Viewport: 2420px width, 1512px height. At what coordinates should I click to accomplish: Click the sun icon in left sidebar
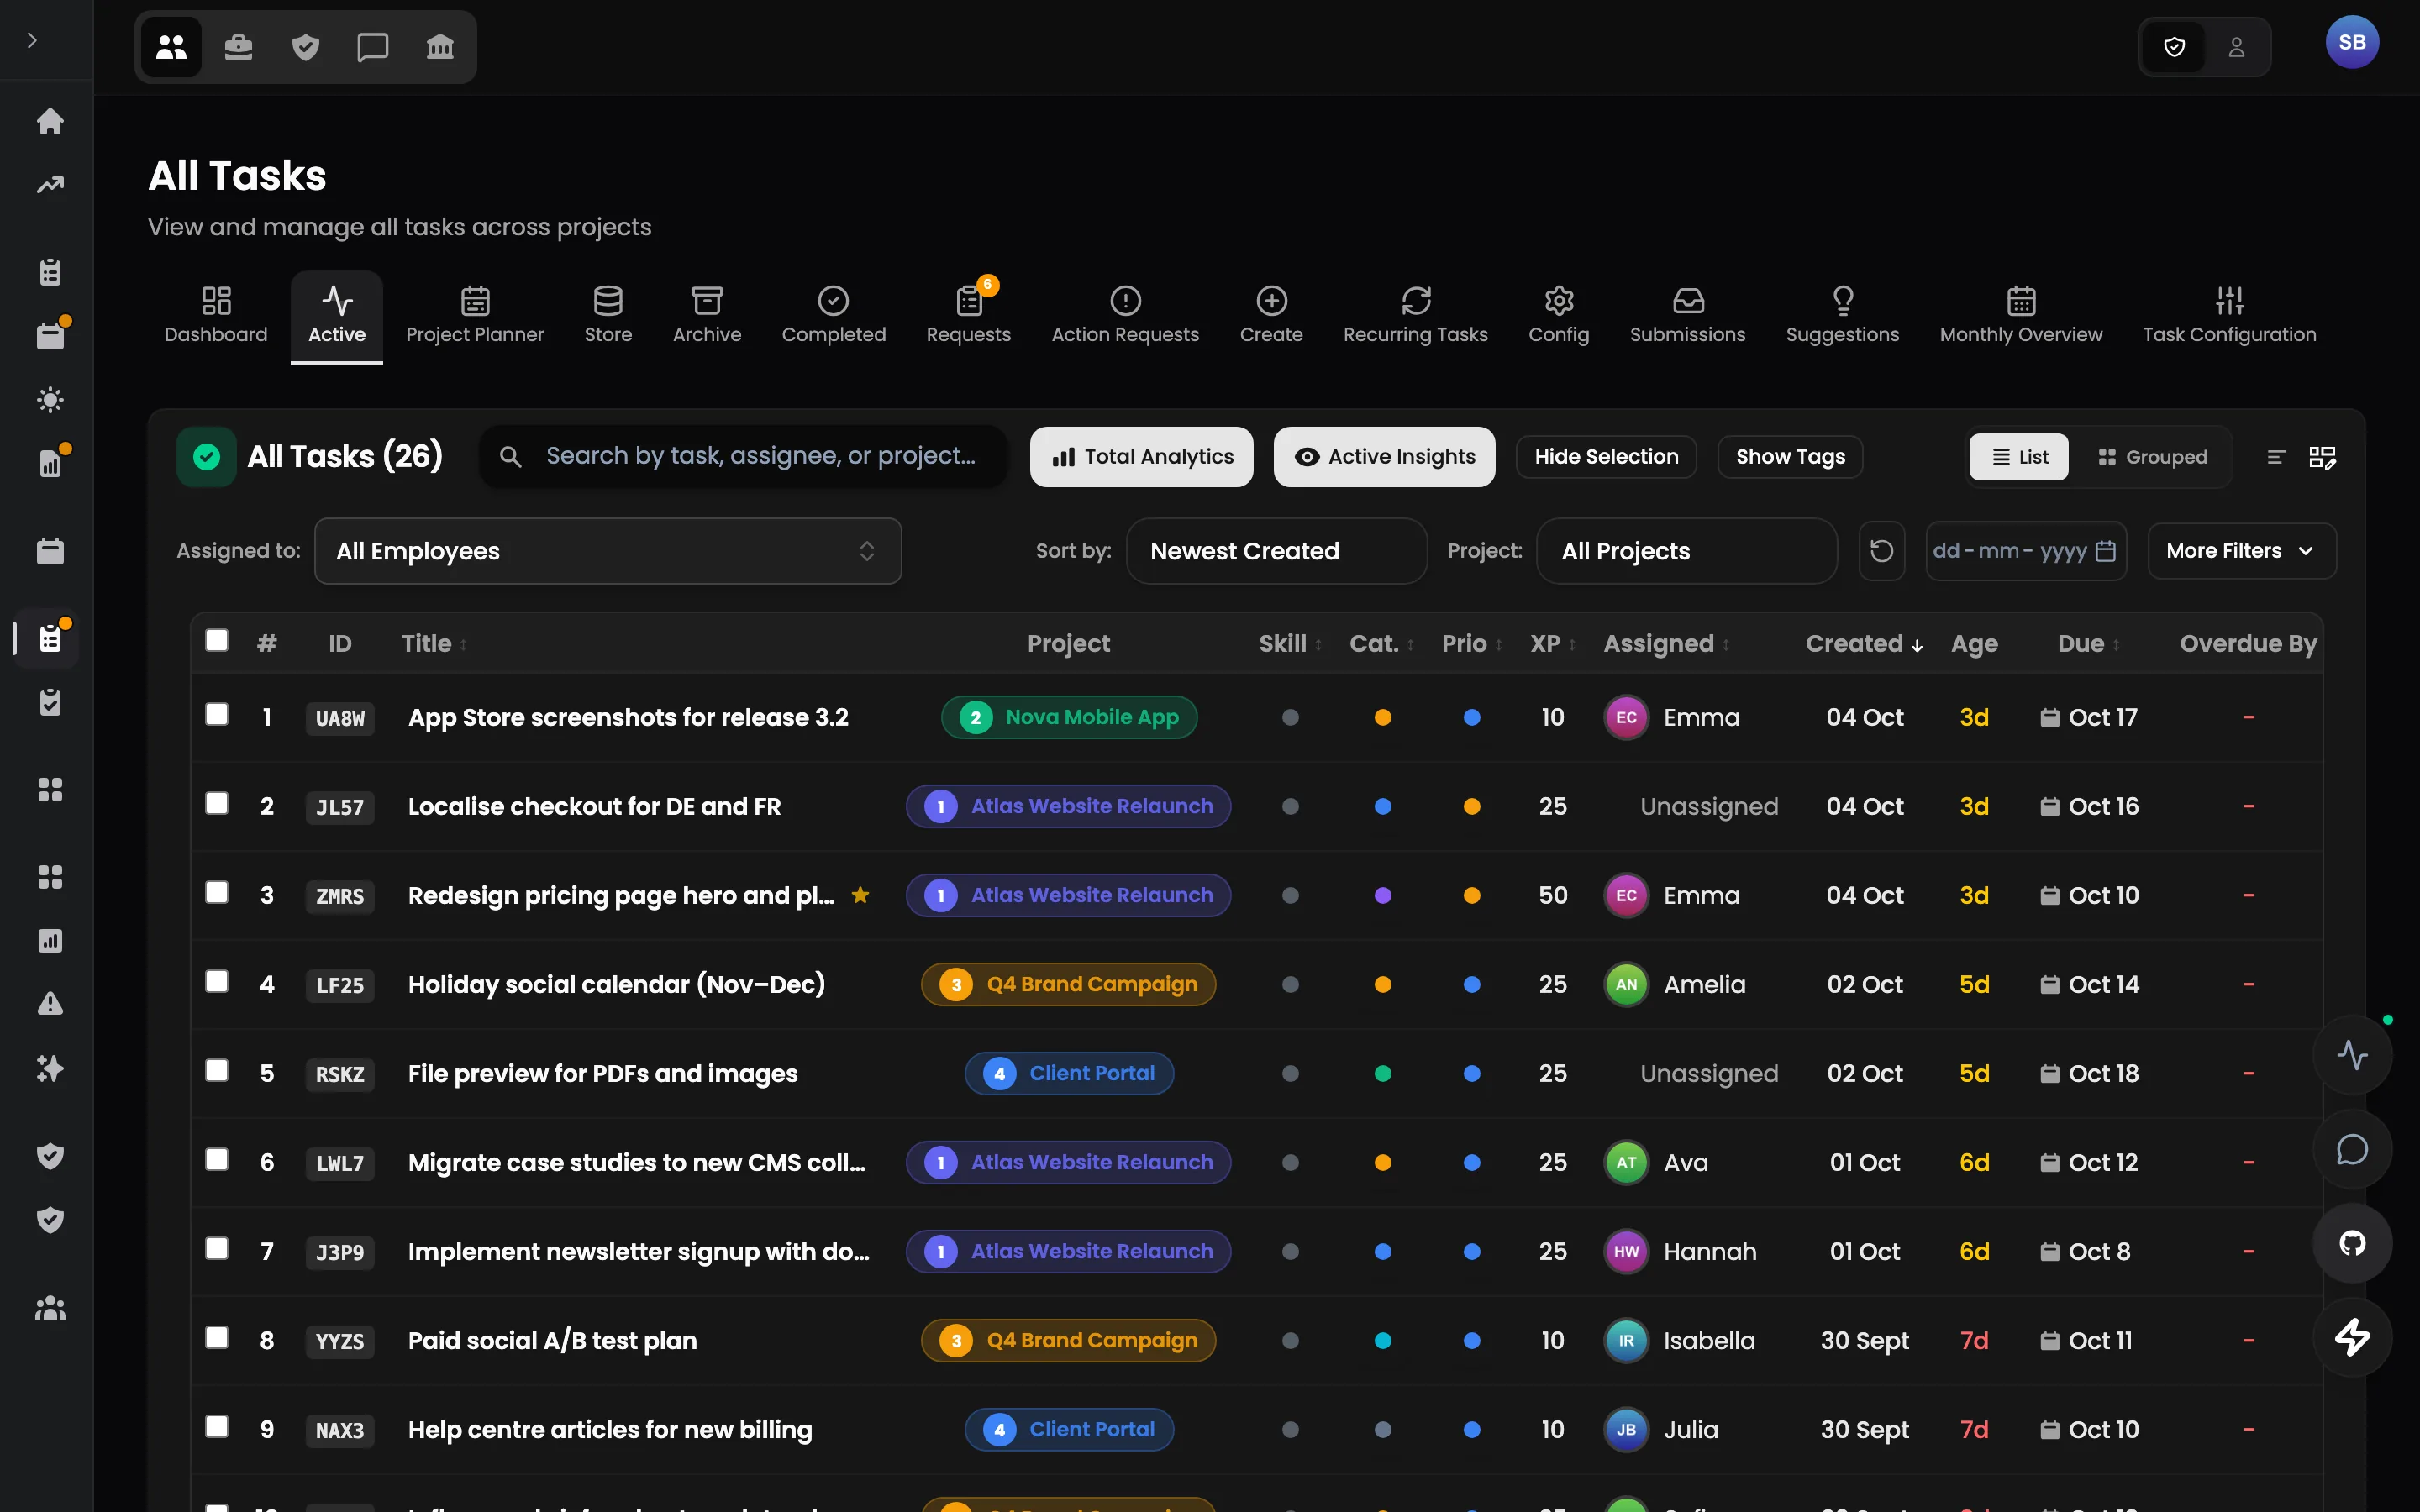coord(50,400)
